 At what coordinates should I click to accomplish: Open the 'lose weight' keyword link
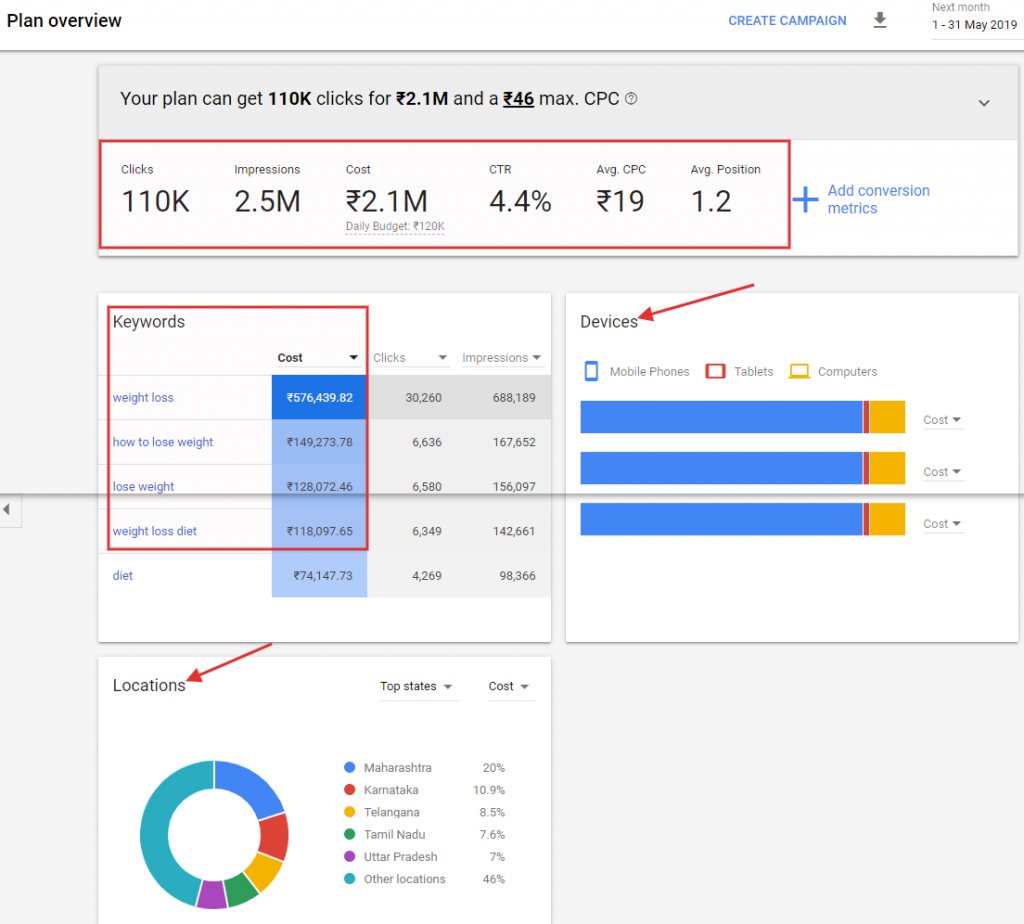point(143,486)
